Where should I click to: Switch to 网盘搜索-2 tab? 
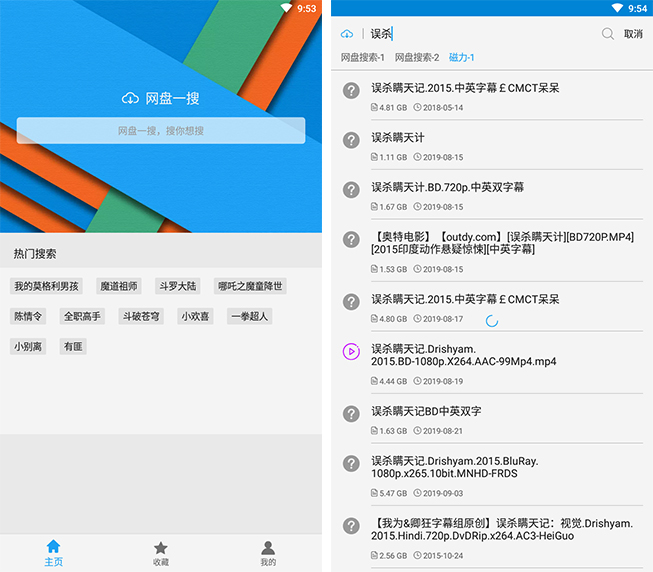(417, 58)
